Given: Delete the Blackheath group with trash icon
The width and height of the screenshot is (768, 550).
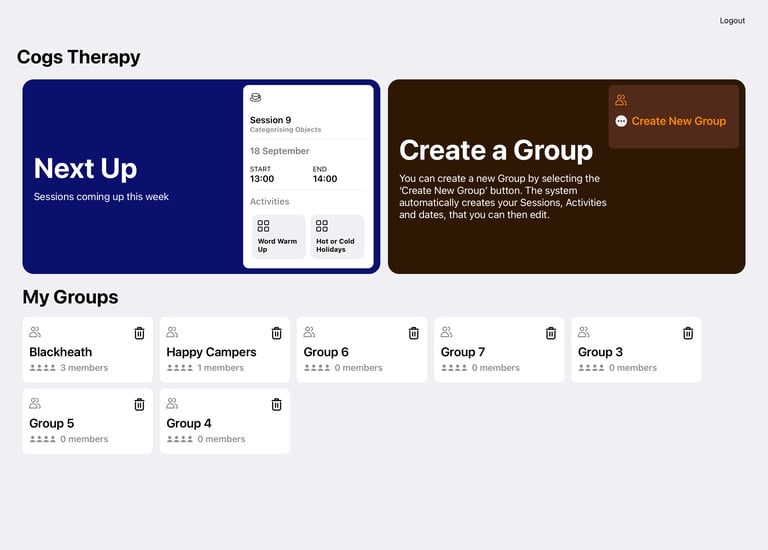Looking at the screenshot, I should [x=140, y=333].
